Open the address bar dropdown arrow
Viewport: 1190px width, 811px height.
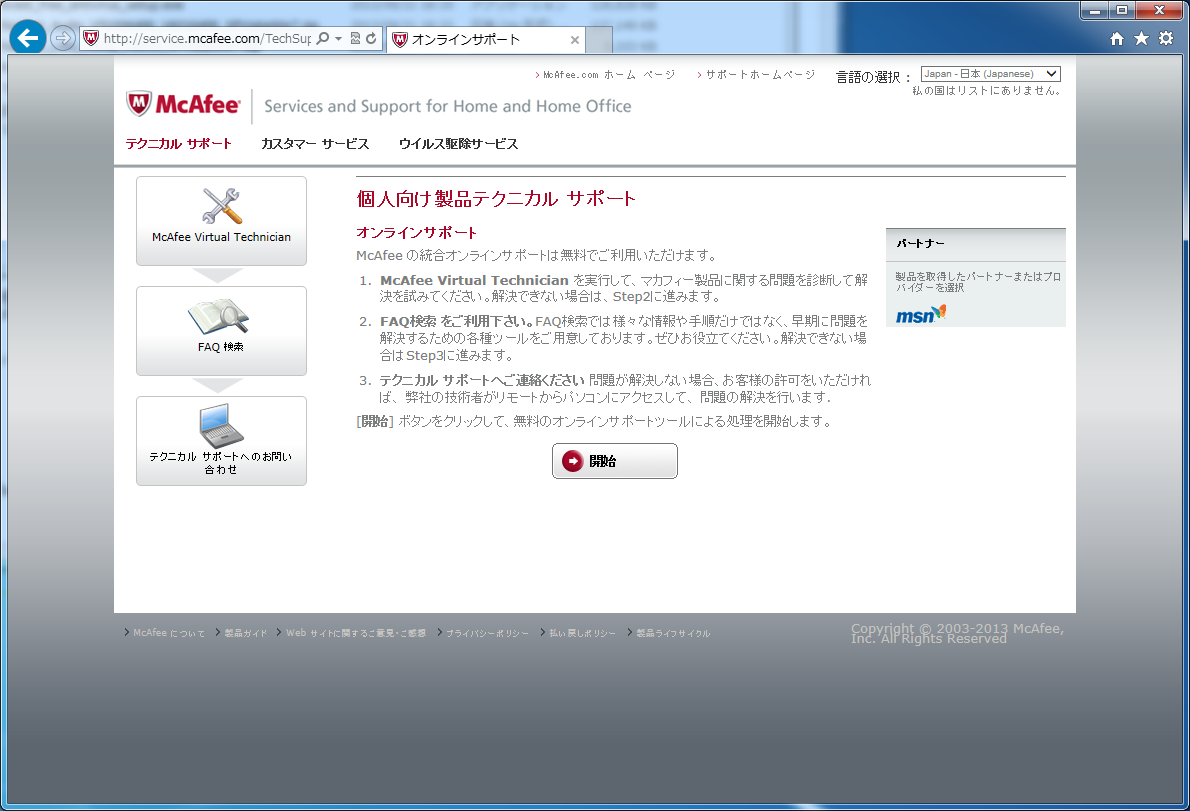tap(338, 38)
